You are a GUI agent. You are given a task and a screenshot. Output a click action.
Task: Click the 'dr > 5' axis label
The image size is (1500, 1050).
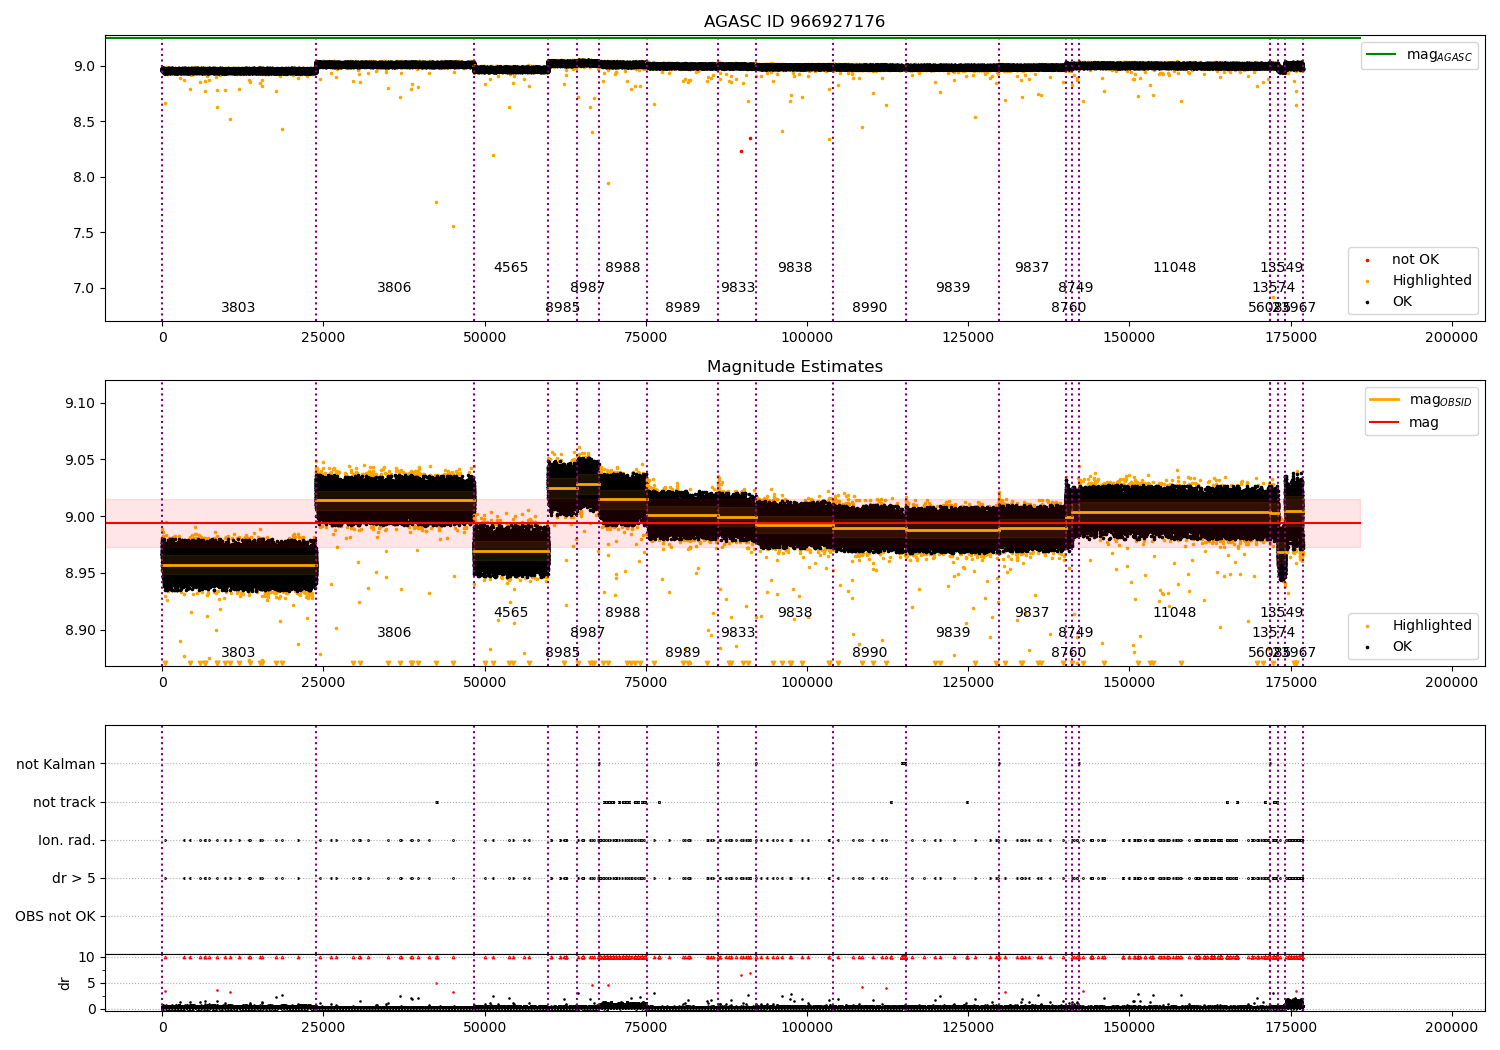[74, 878]
